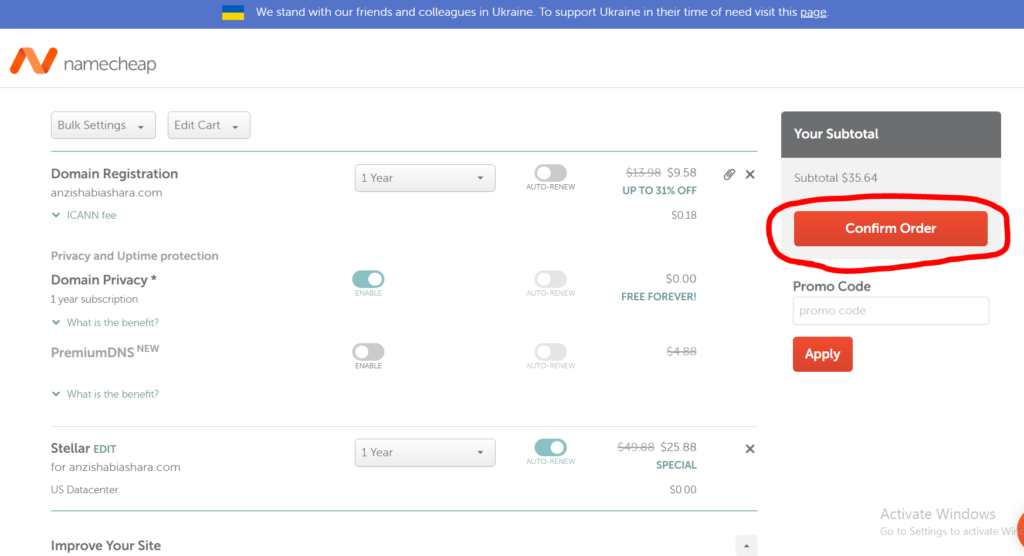Image resolution: width=1024 pixels, height=556 pixels.
Task: Click the '$9.58' domain price
Action: (682, 172)
